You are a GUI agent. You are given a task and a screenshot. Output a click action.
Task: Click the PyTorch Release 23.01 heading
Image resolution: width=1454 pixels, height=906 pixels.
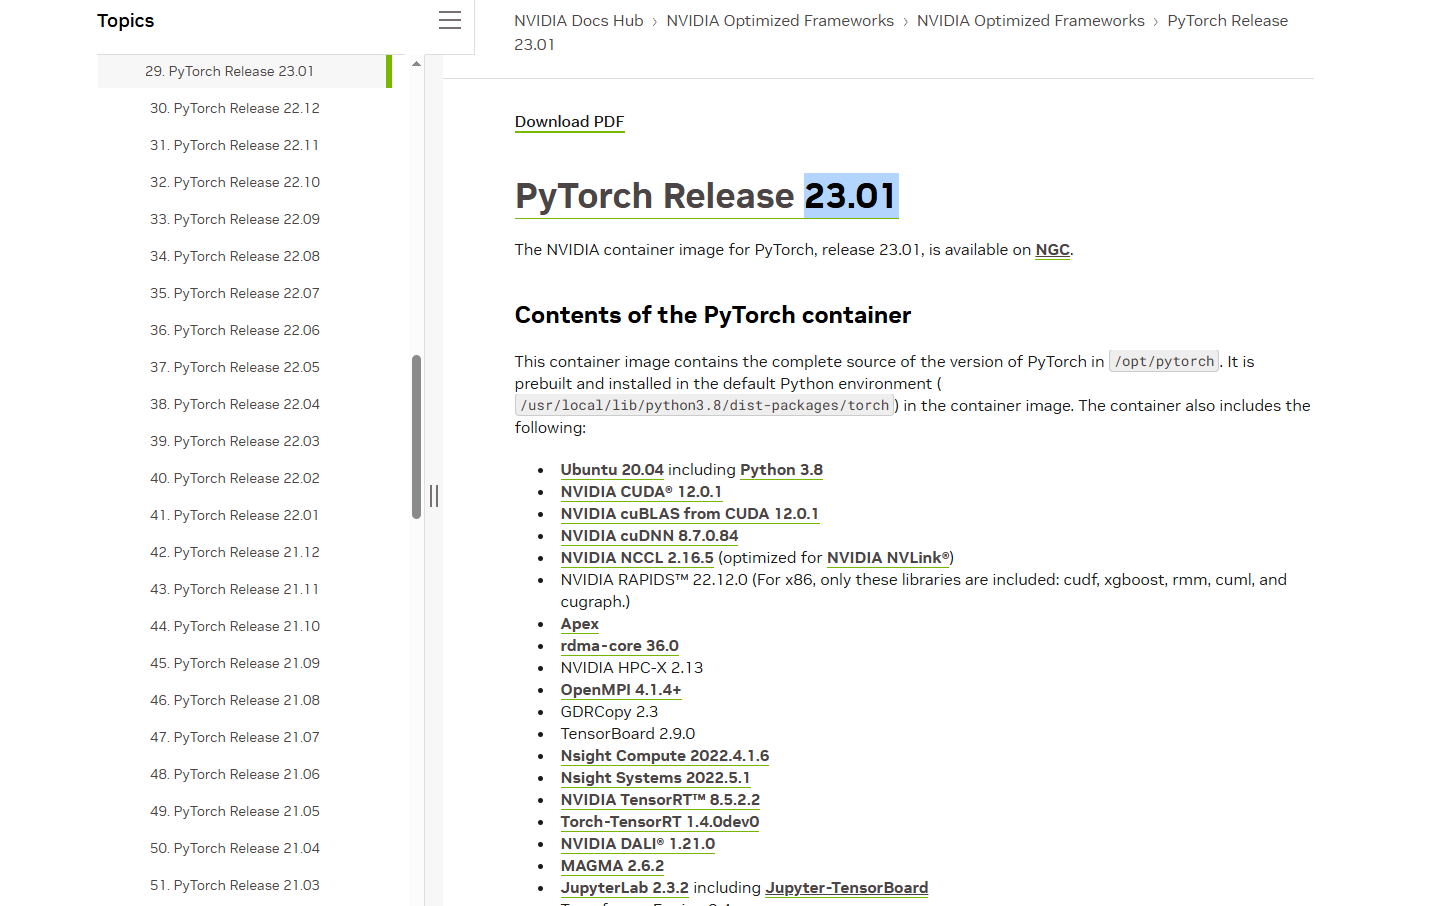[706, 196]
